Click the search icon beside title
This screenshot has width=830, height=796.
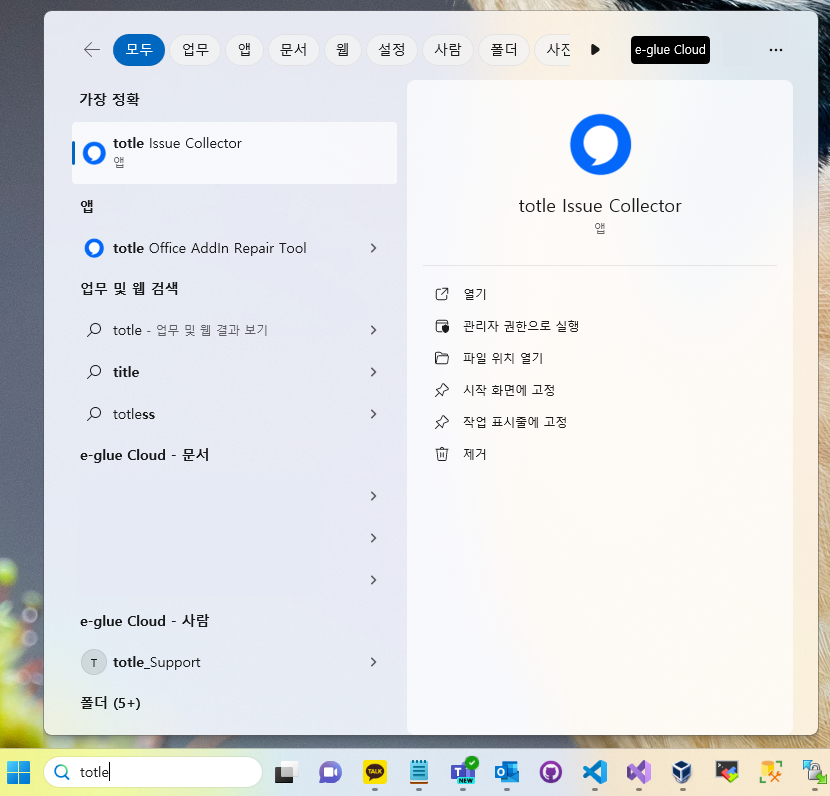(94, 372)
